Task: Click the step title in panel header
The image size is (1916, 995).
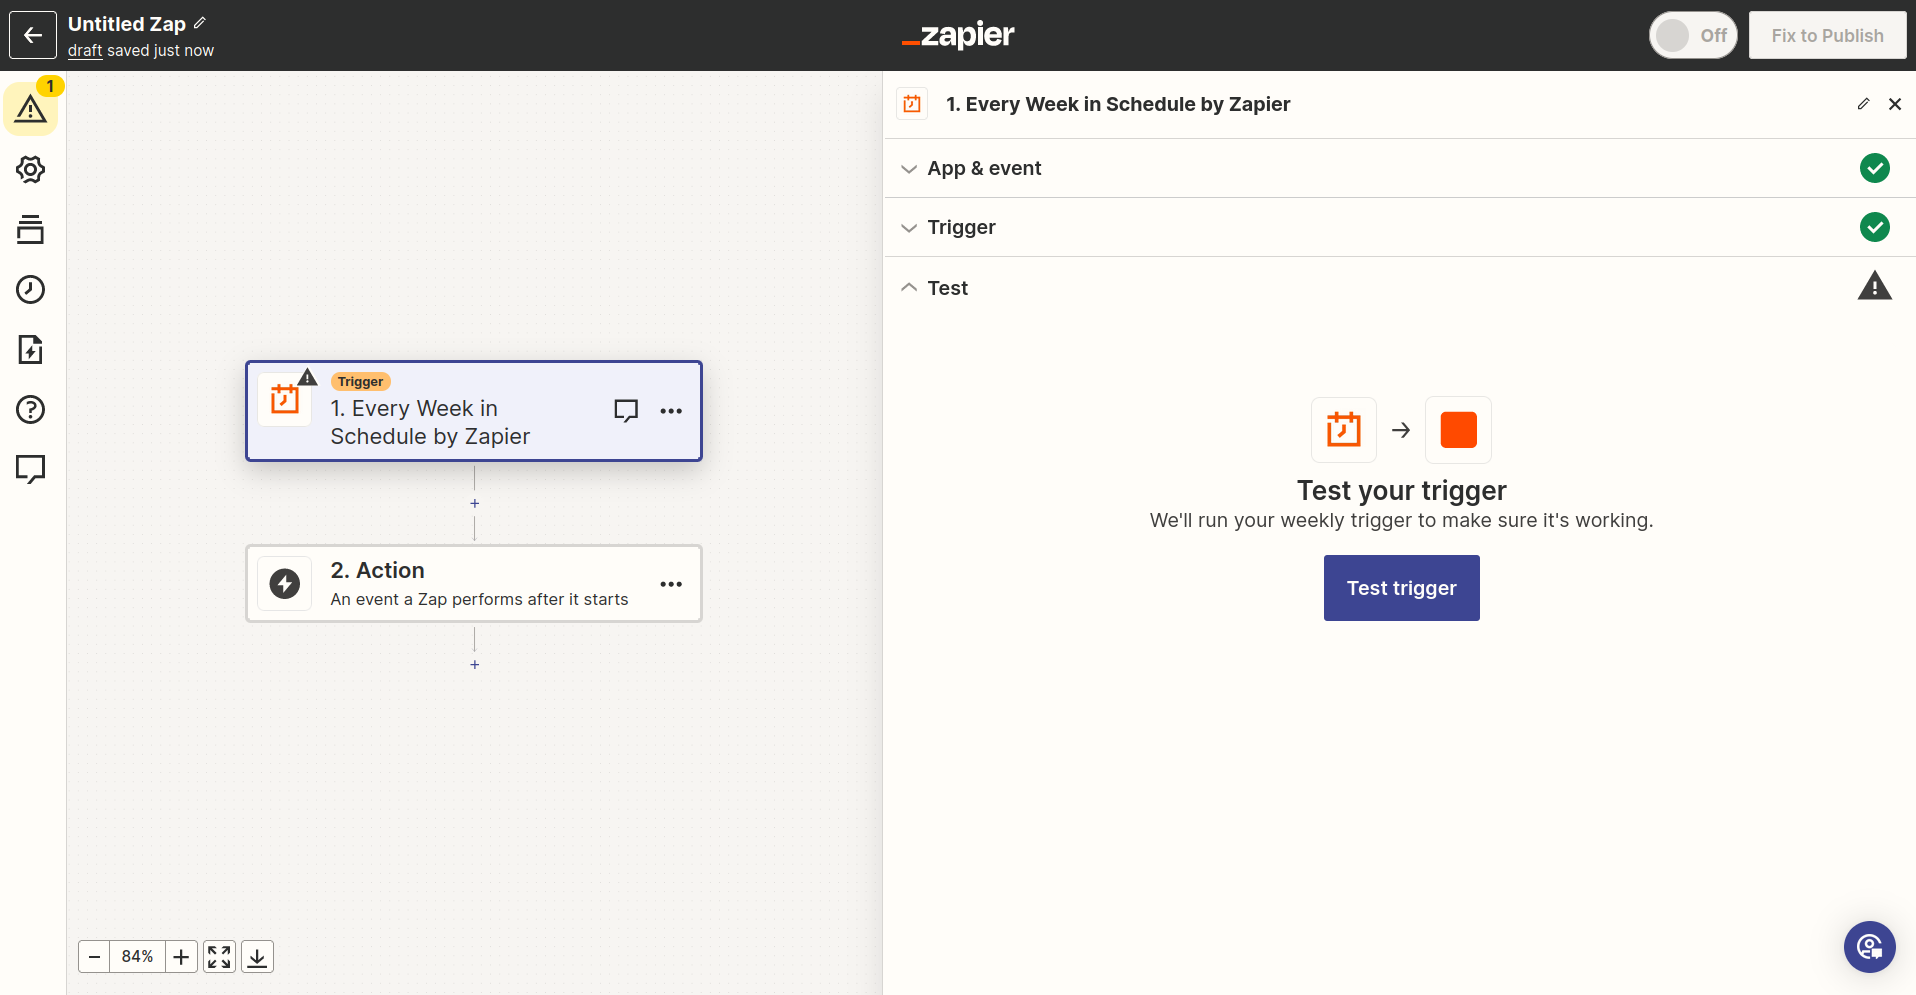Action: click(x=1118, y=104)
